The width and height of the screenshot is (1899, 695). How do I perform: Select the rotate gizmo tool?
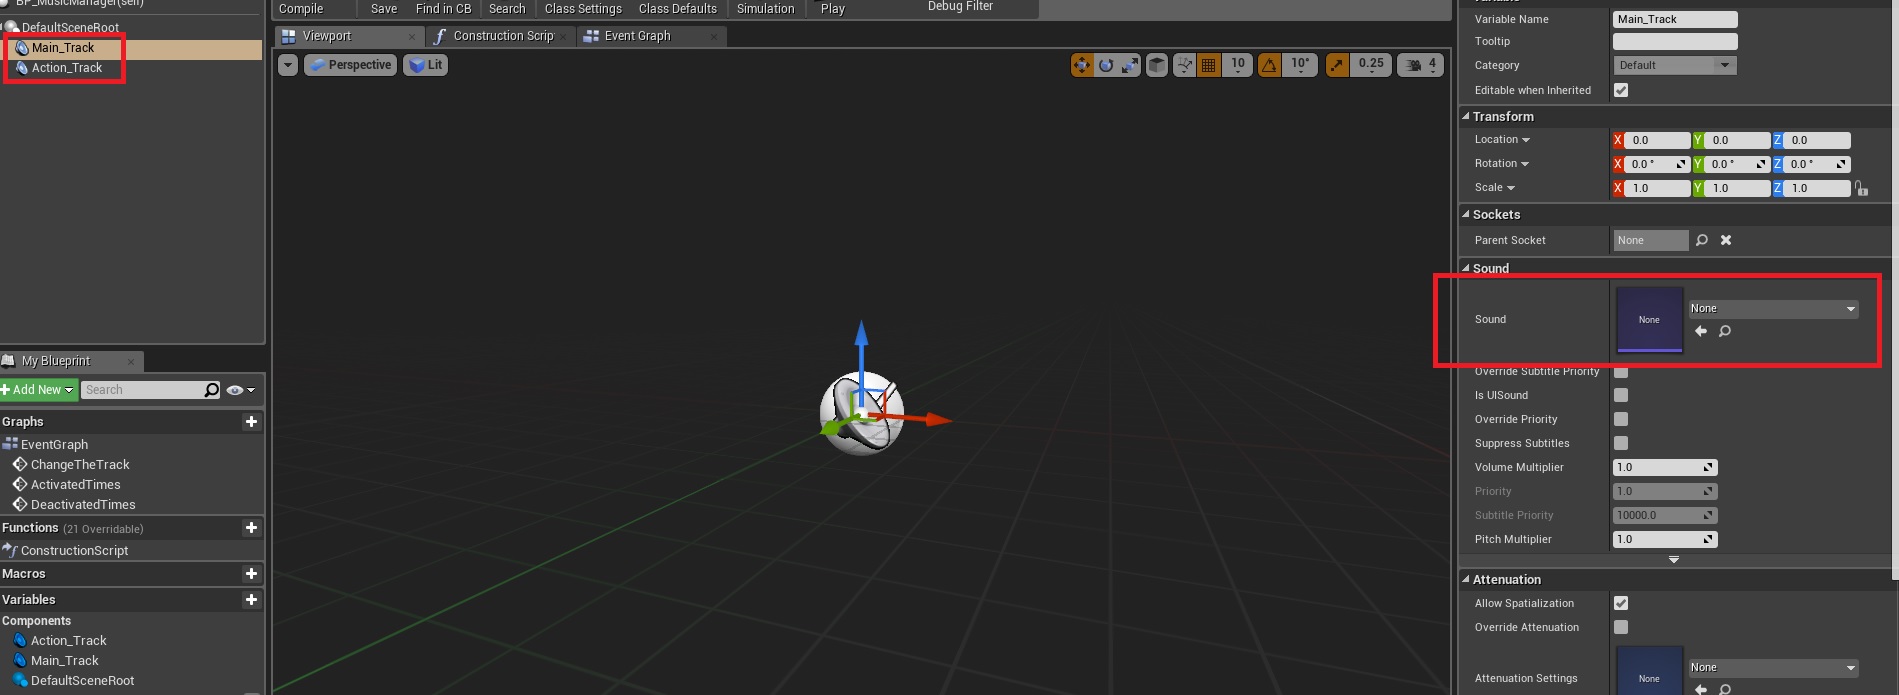point(1106,65)
